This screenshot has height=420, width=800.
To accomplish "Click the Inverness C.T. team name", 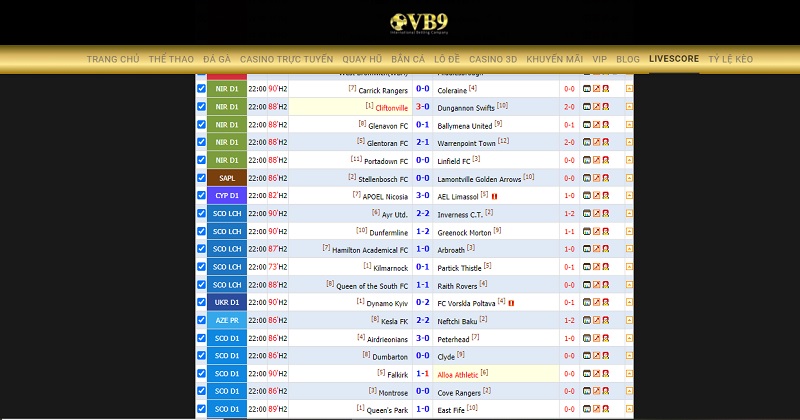I will [x=460, y=215].
